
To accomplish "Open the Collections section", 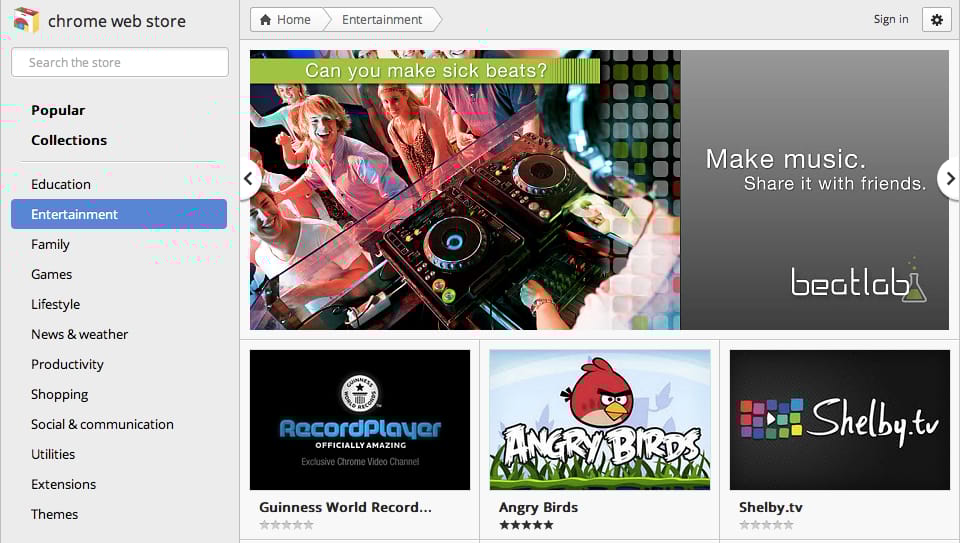I will point(69,141).
